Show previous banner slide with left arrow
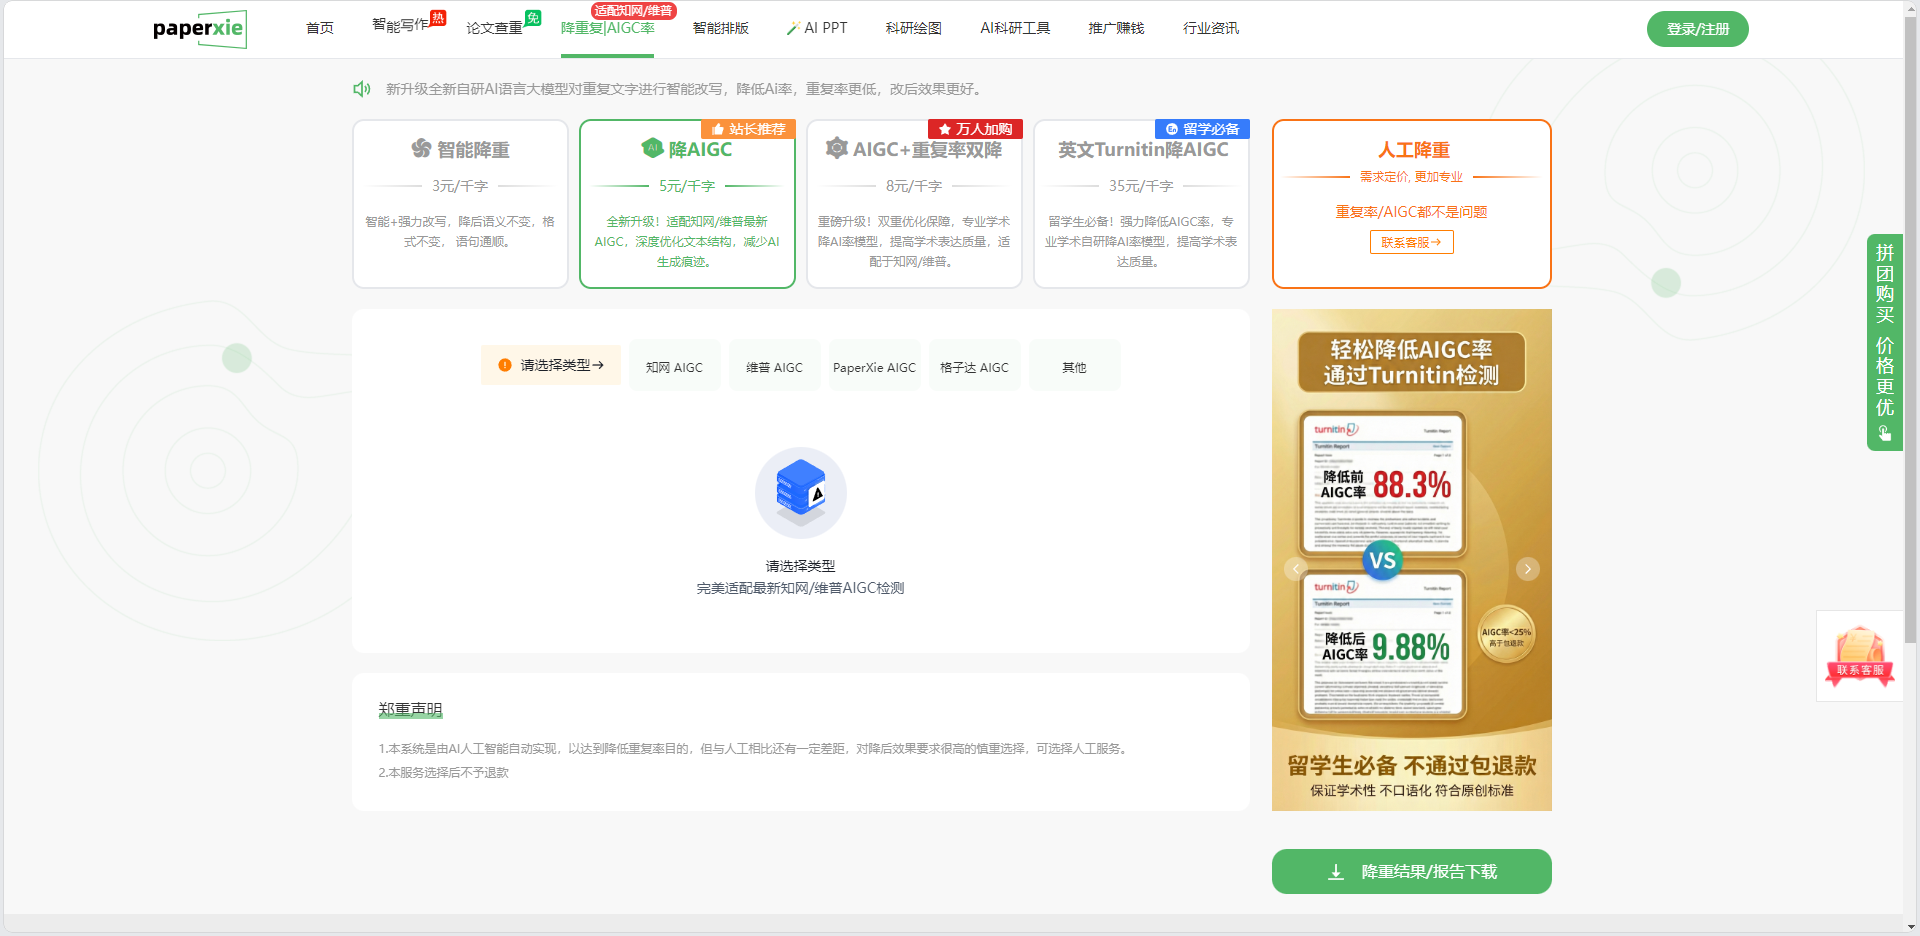Viewport: 1920px width, 936px height. 1296,569
